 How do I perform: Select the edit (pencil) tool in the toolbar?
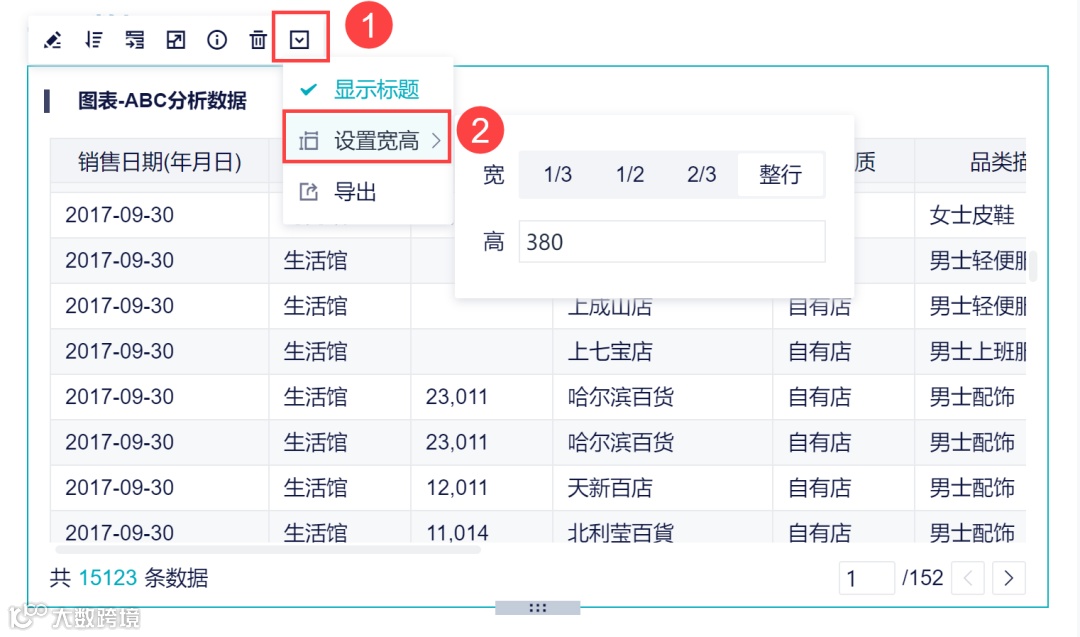52,40
